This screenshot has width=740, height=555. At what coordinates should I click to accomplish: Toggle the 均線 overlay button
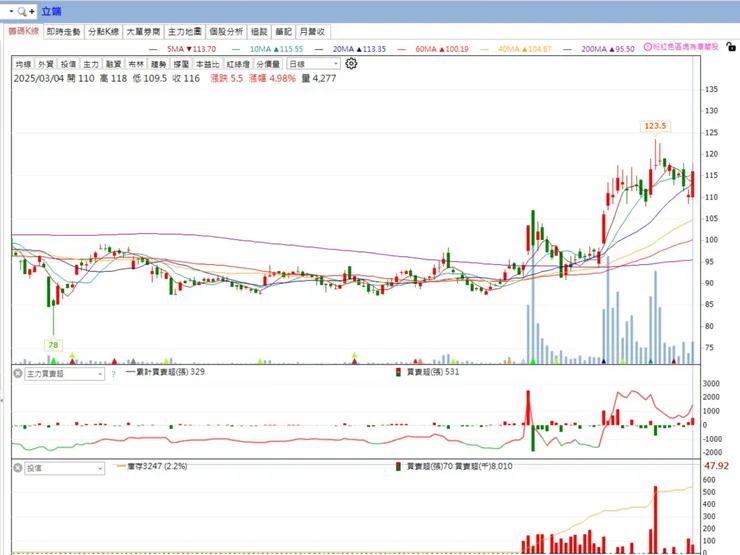click(x=23, y=64)
